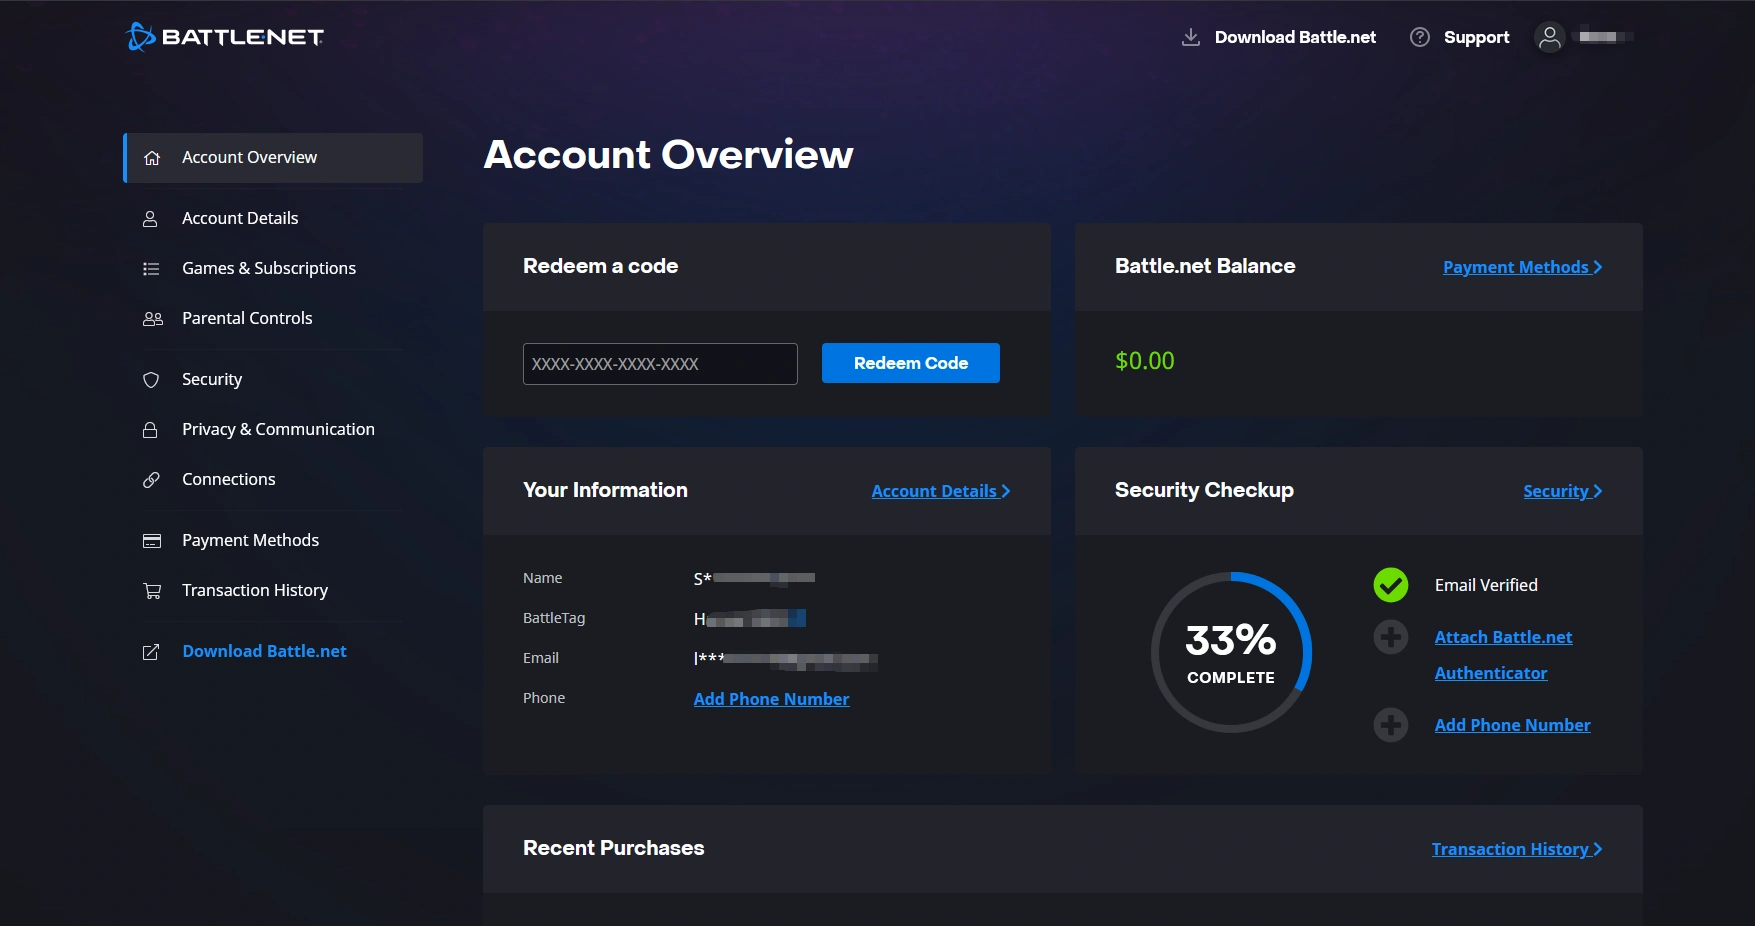Screen dimensions: 1755x926
Task: Click the Parental Controls people icon
Action: (152, 318)
